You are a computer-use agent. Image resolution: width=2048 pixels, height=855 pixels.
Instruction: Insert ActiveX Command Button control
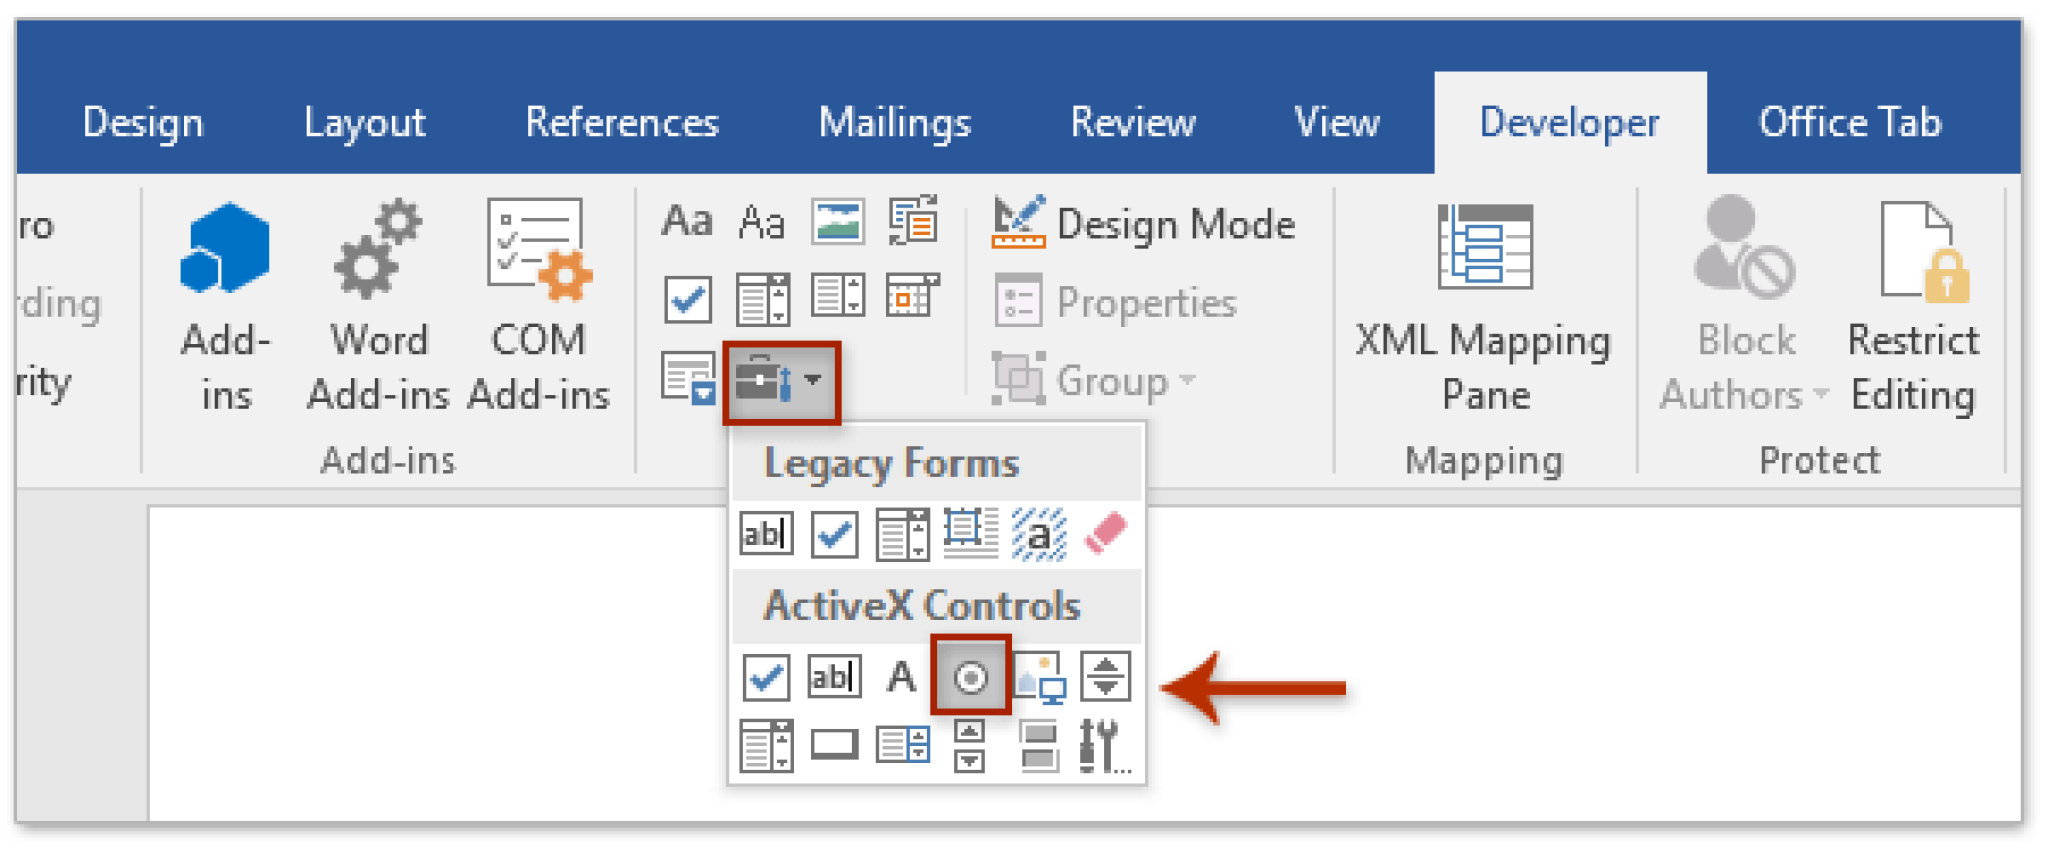834,745
